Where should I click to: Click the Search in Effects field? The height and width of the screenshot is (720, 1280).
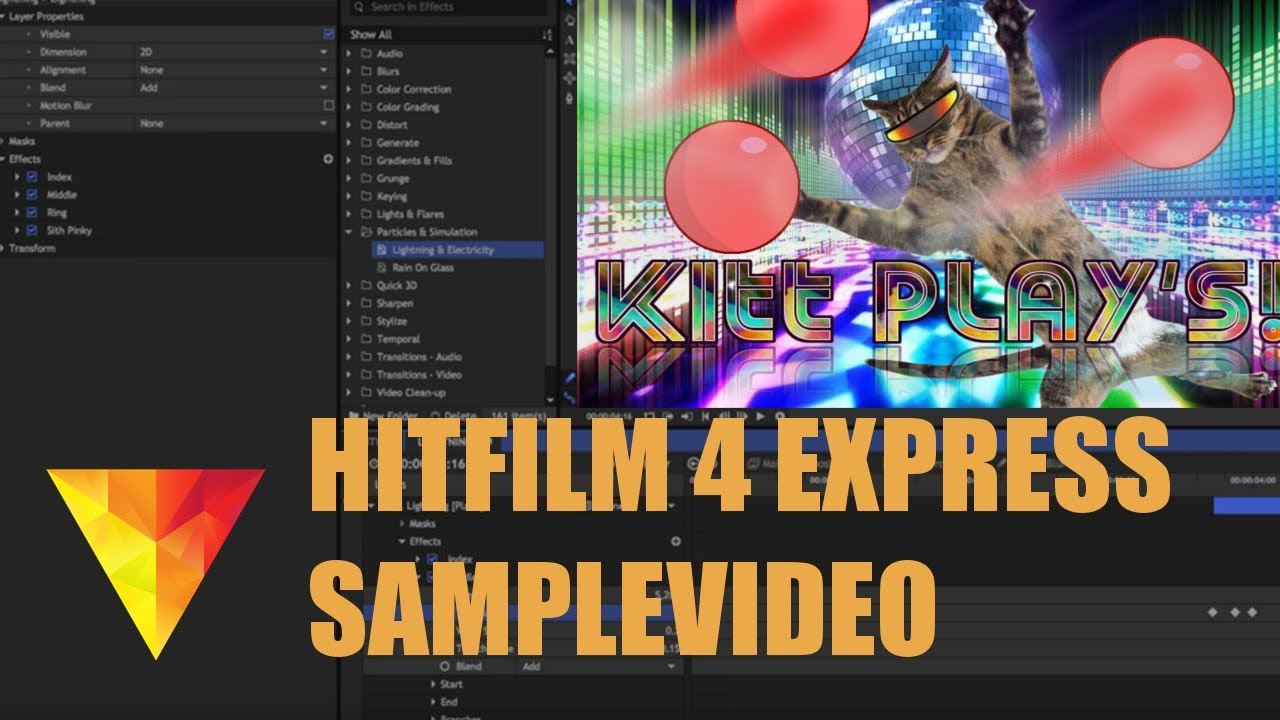pos(448,8)
